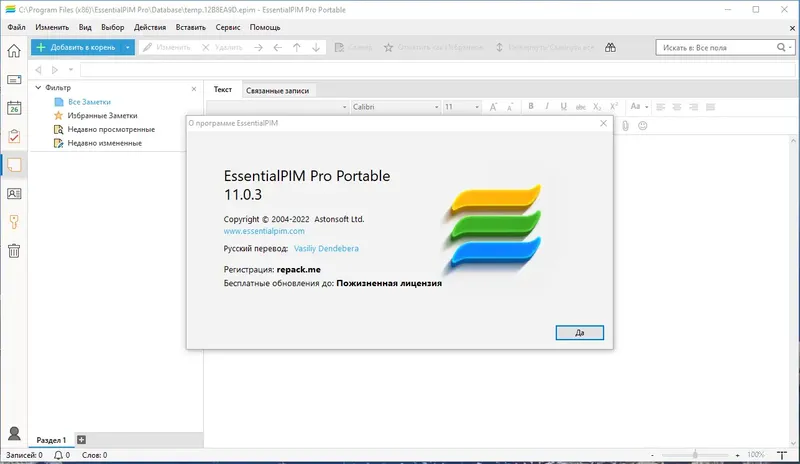Click the Добавить в корень button
This screenshot has height=464, width=800.
point(77,47)
